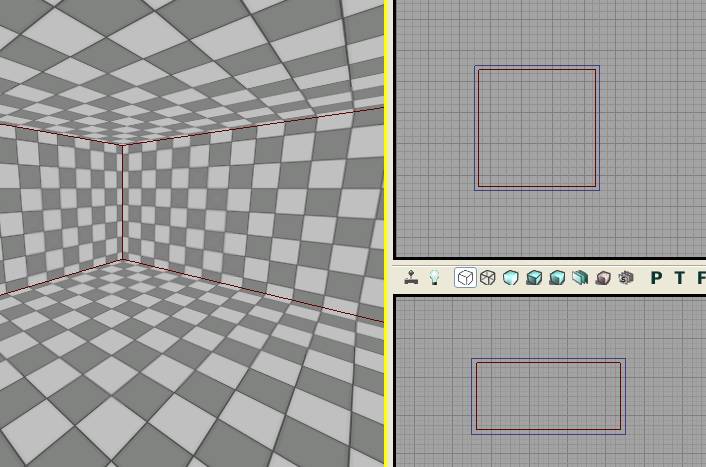Select the red brush rectangle in lower grid view
The height and width of the screenshot is (467, 706).
coord(548,396)
